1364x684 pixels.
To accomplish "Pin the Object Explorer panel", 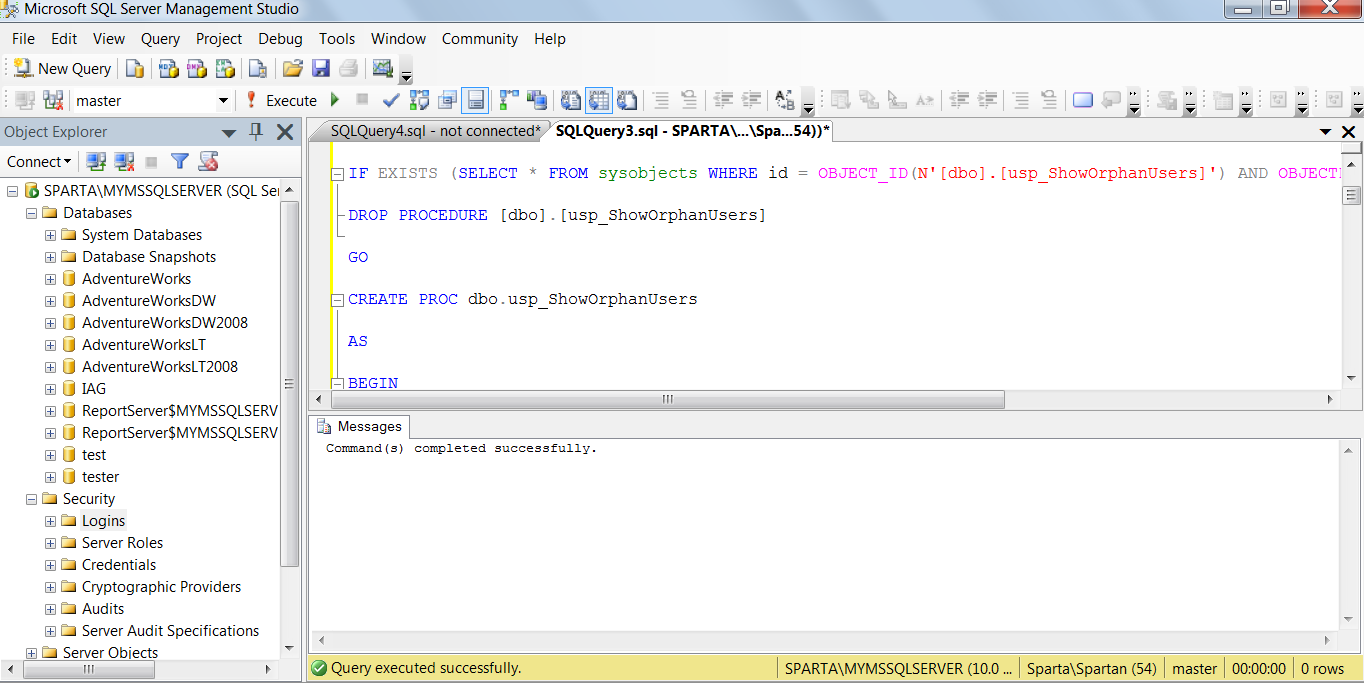I will [256, 131].
